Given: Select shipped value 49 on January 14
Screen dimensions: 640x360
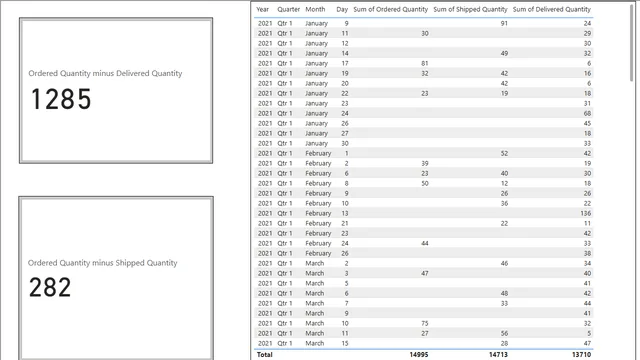Looking at the screenshot, I should coord(504,53).
